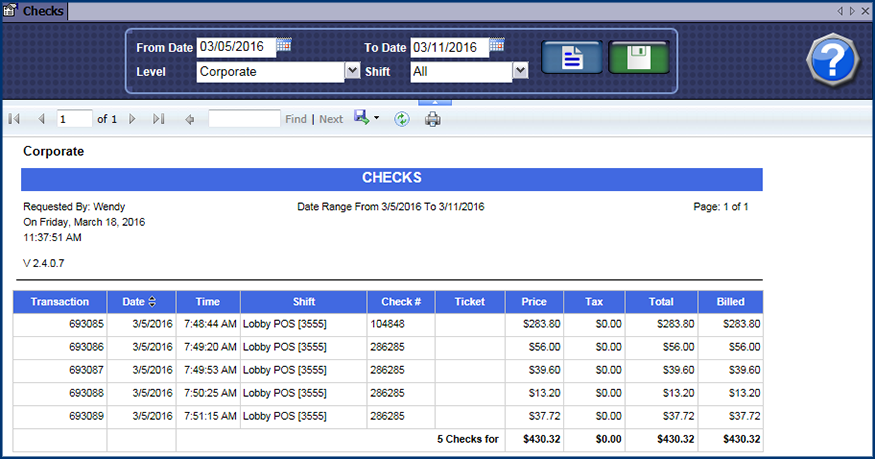The image size is (875, 459).
Task: Refresh the report with the green arrows icon
Action: coord(402,119)
